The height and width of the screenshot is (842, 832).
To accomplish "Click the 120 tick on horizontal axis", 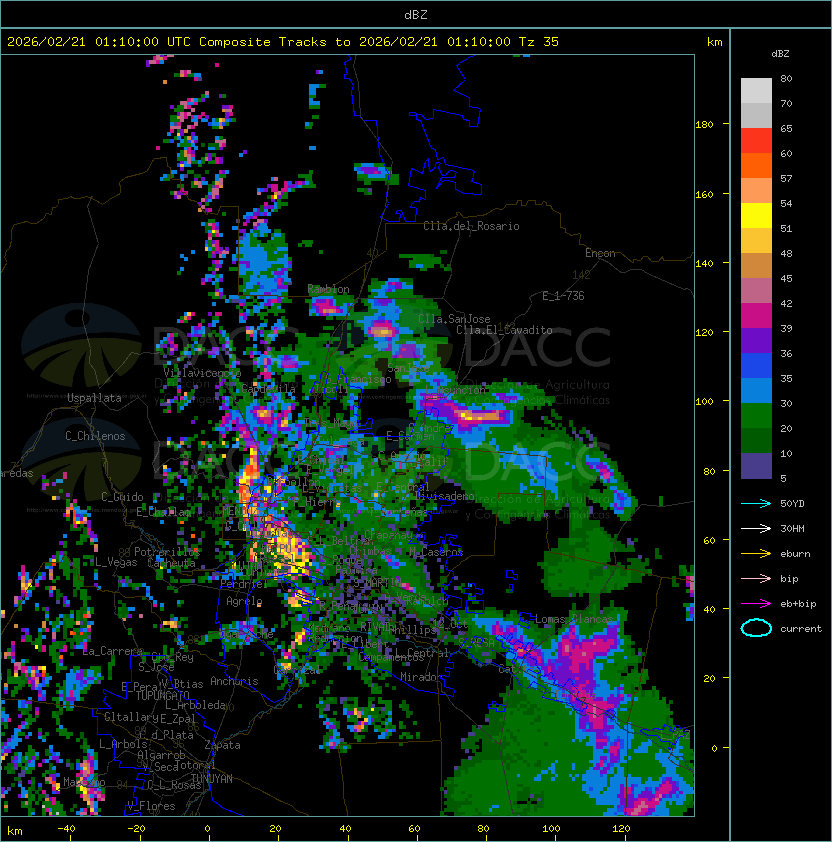I will click(621, 829).
